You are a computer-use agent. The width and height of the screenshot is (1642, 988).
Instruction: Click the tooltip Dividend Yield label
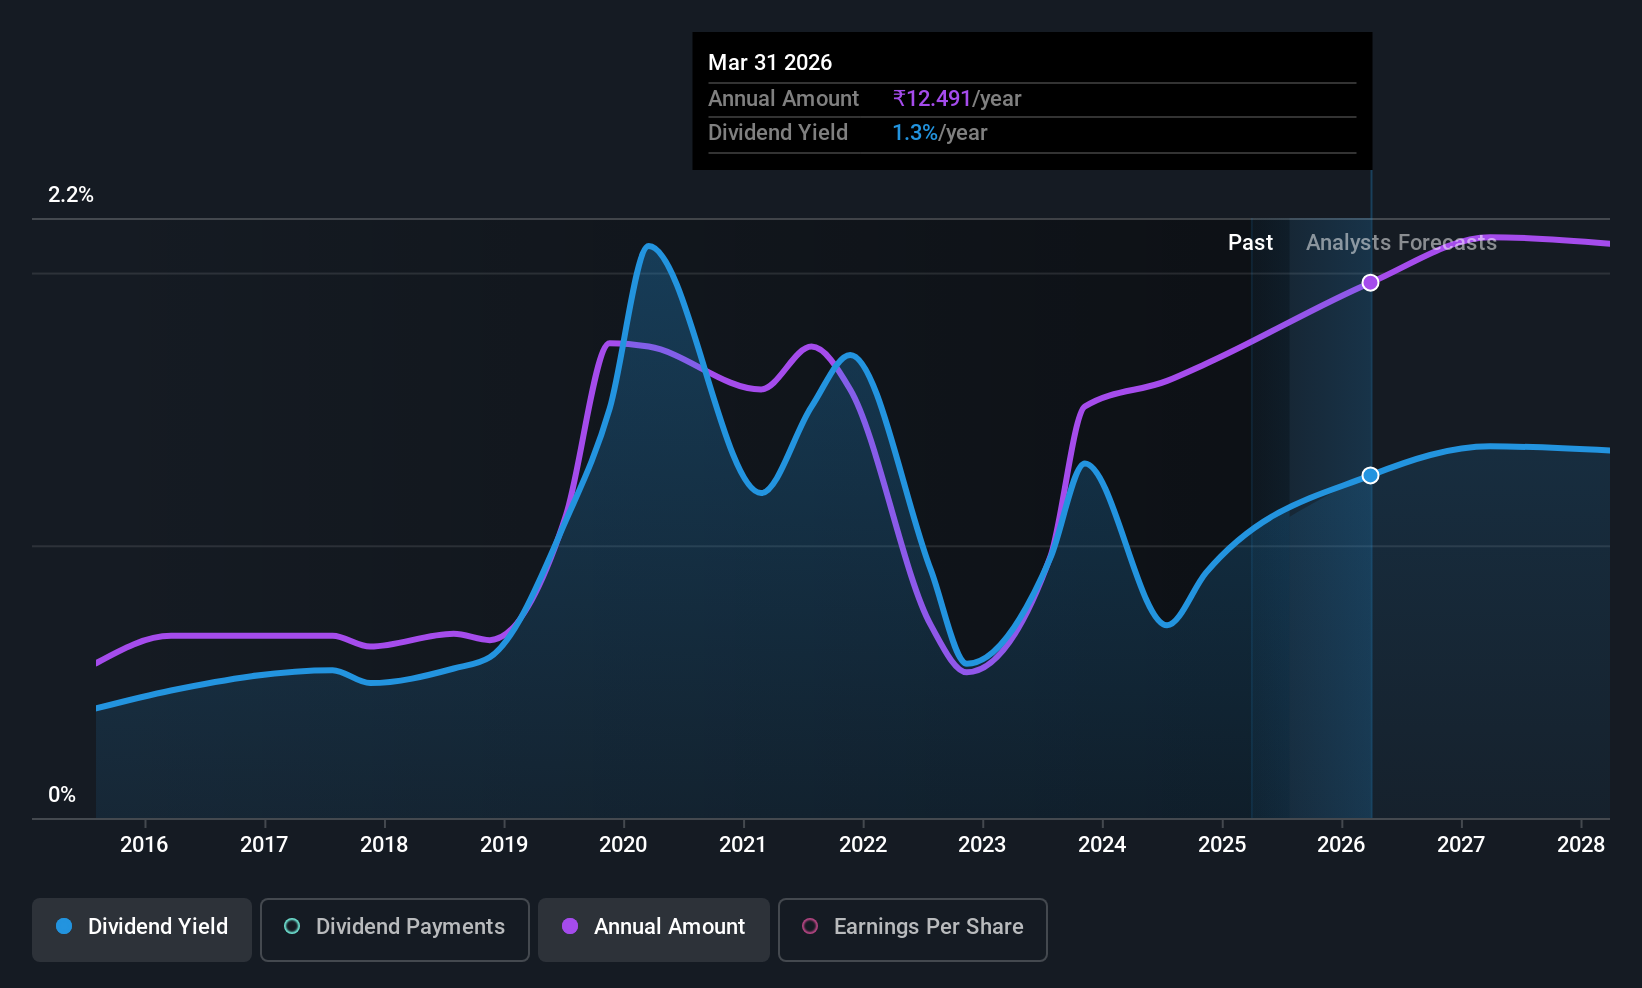778,133
